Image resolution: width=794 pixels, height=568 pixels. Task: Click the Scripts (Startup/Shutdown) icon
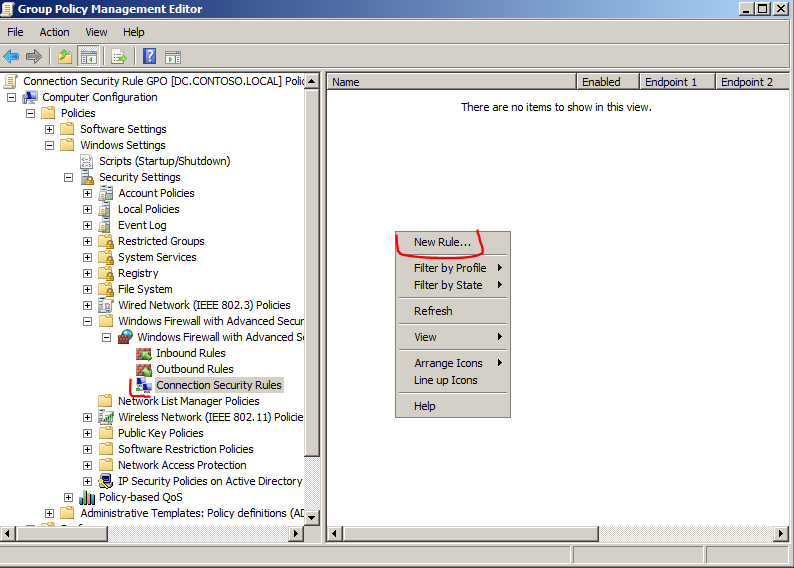coord(87,161)
